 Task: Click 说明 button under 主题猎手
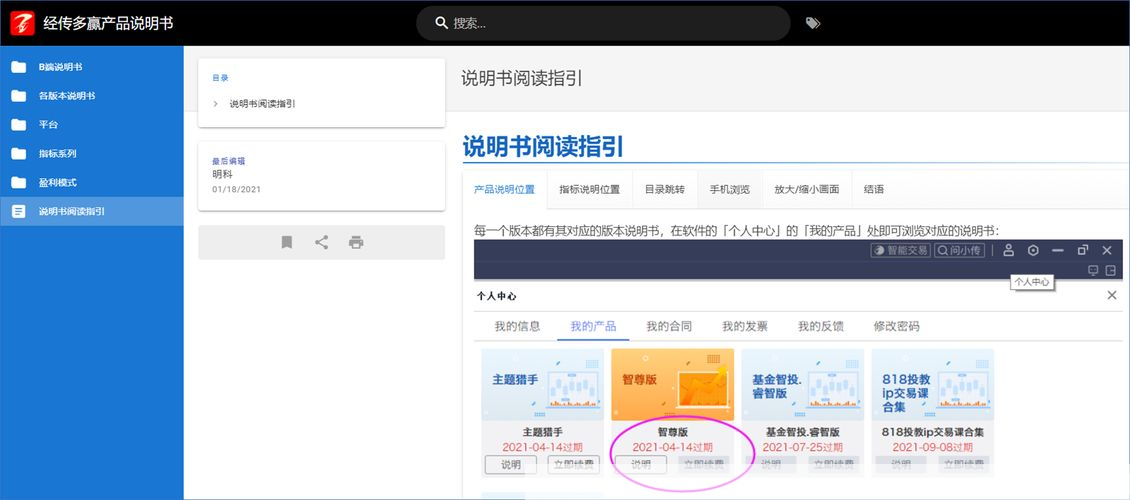pos(511,465)
